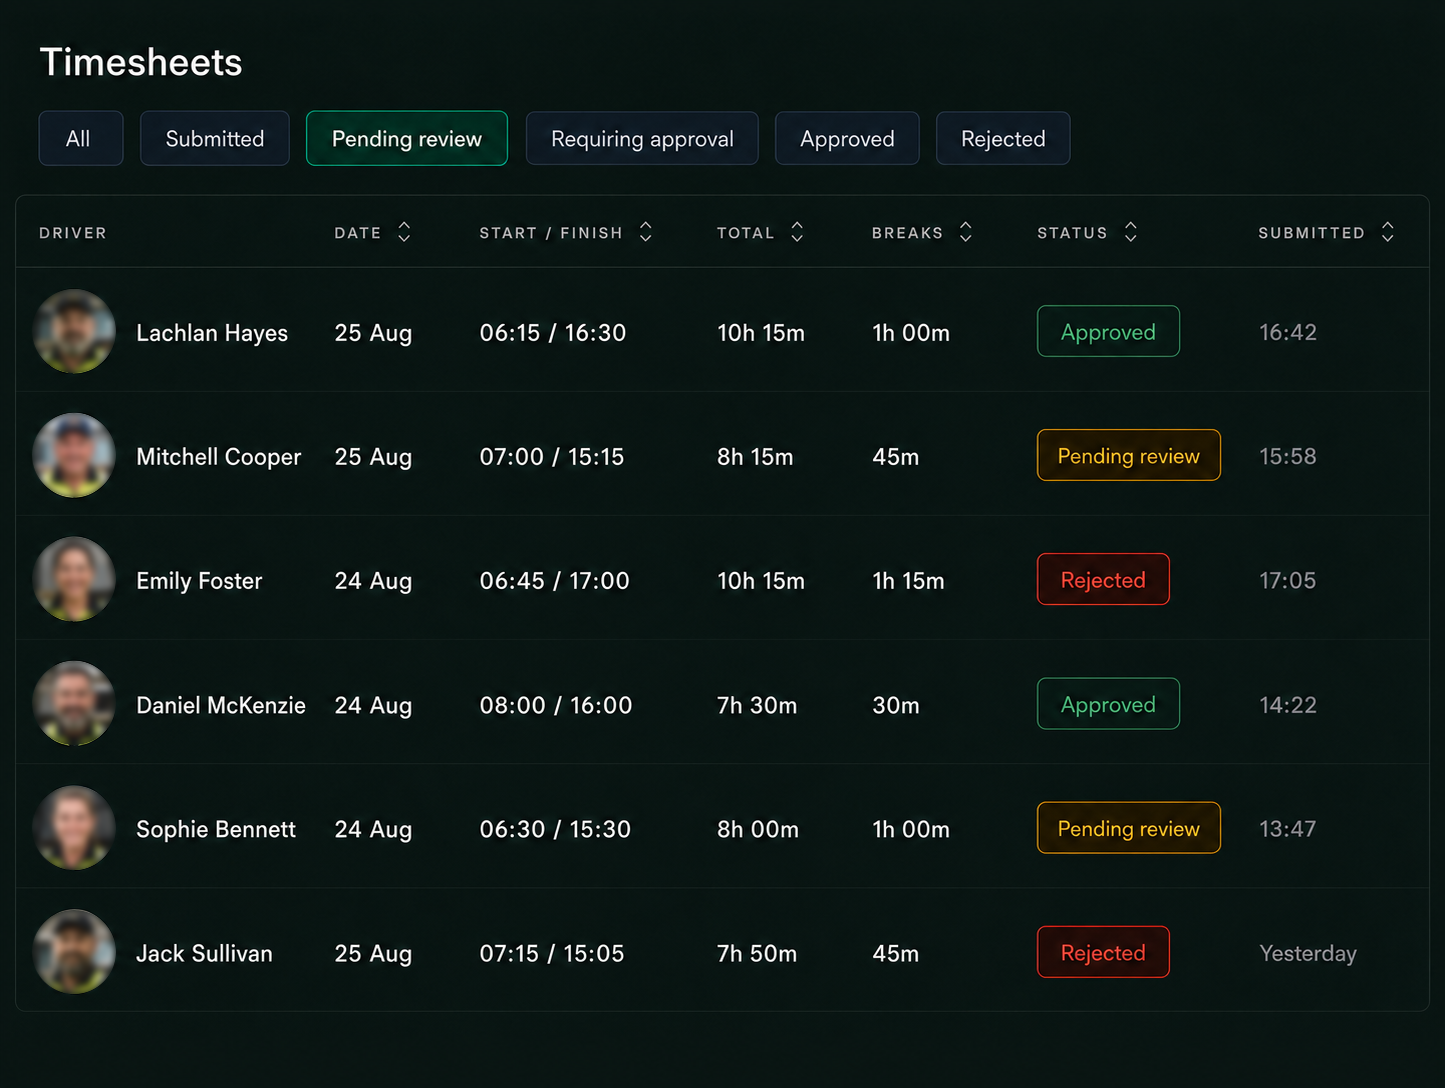Select driver name Jack Sullivan
This screenshot has height=1088, width=1445.
click(204, 953)
